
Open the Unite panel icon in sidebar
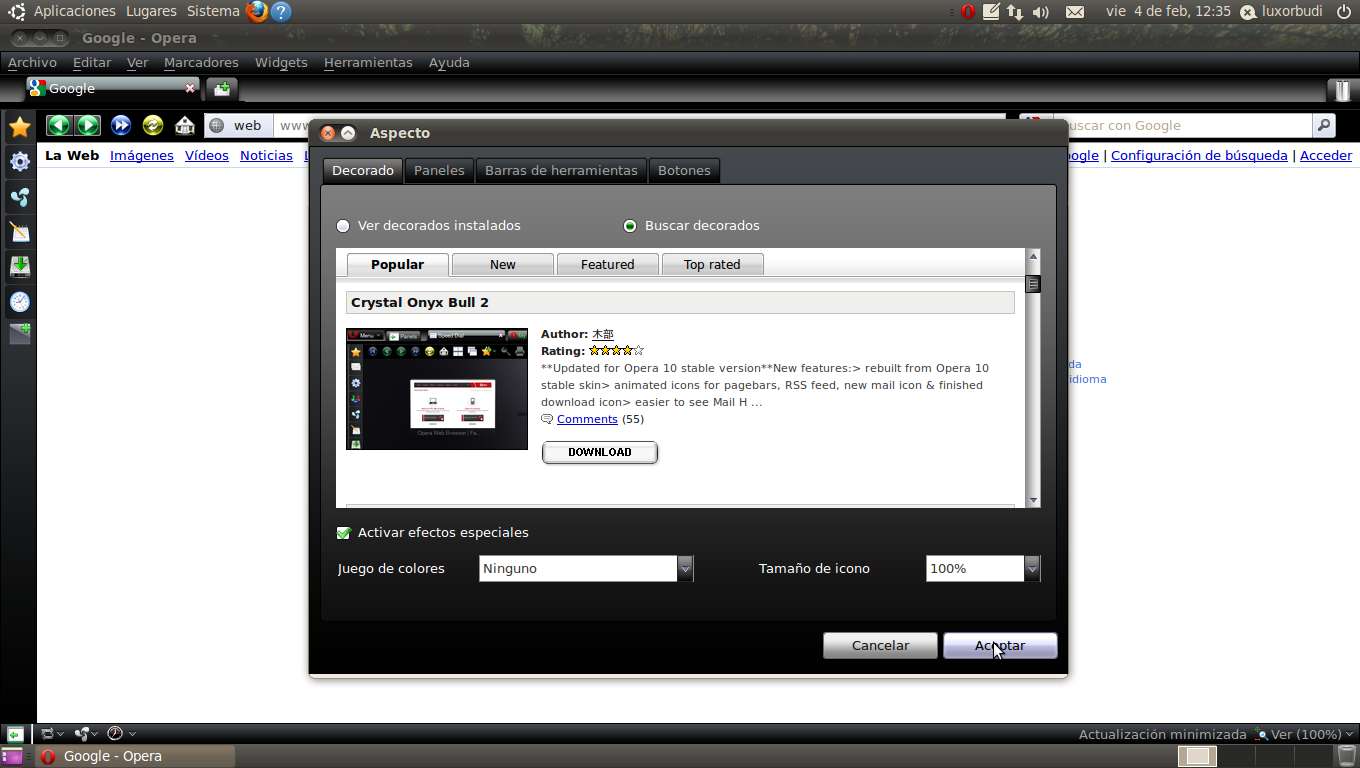(x=19, y=197)
